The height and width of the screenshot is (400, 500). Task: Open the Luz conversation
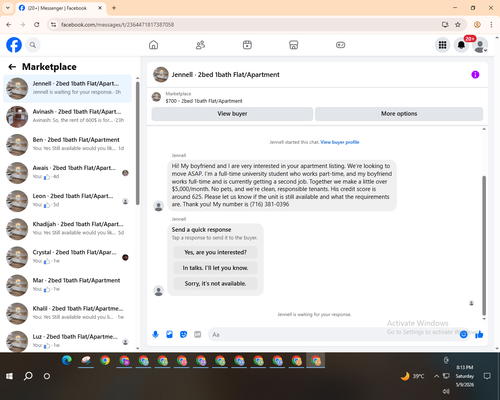pyautogui.click(x=67, y=341)
